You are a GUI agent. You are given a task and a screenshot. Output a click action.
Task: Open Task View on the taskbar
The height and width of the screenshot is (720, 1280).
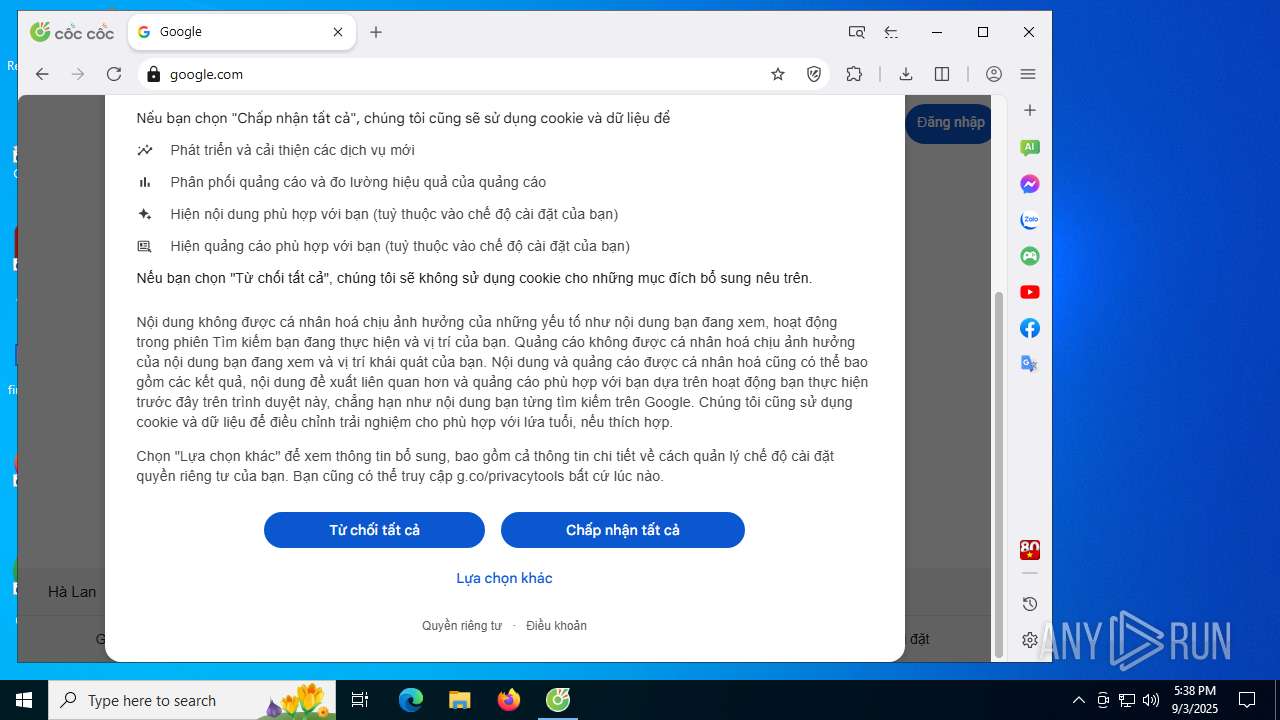tap(360, 700)
